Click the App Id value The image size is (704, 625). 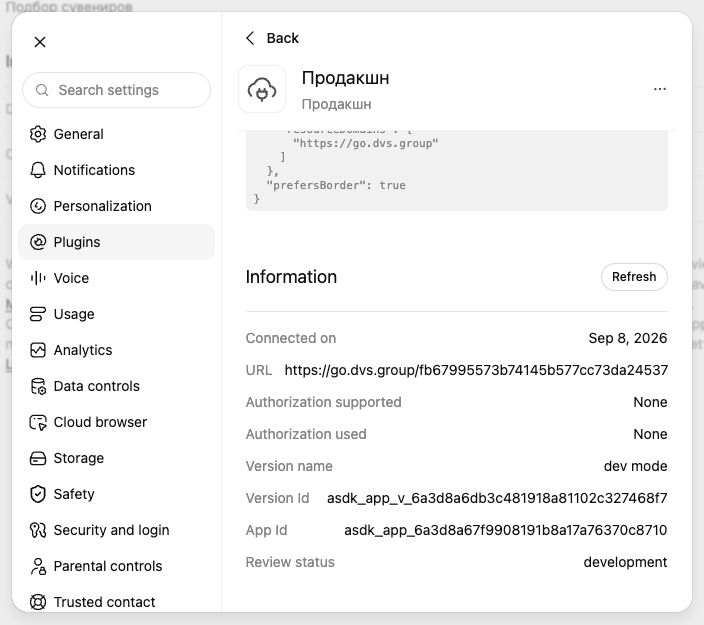[506, 530]
